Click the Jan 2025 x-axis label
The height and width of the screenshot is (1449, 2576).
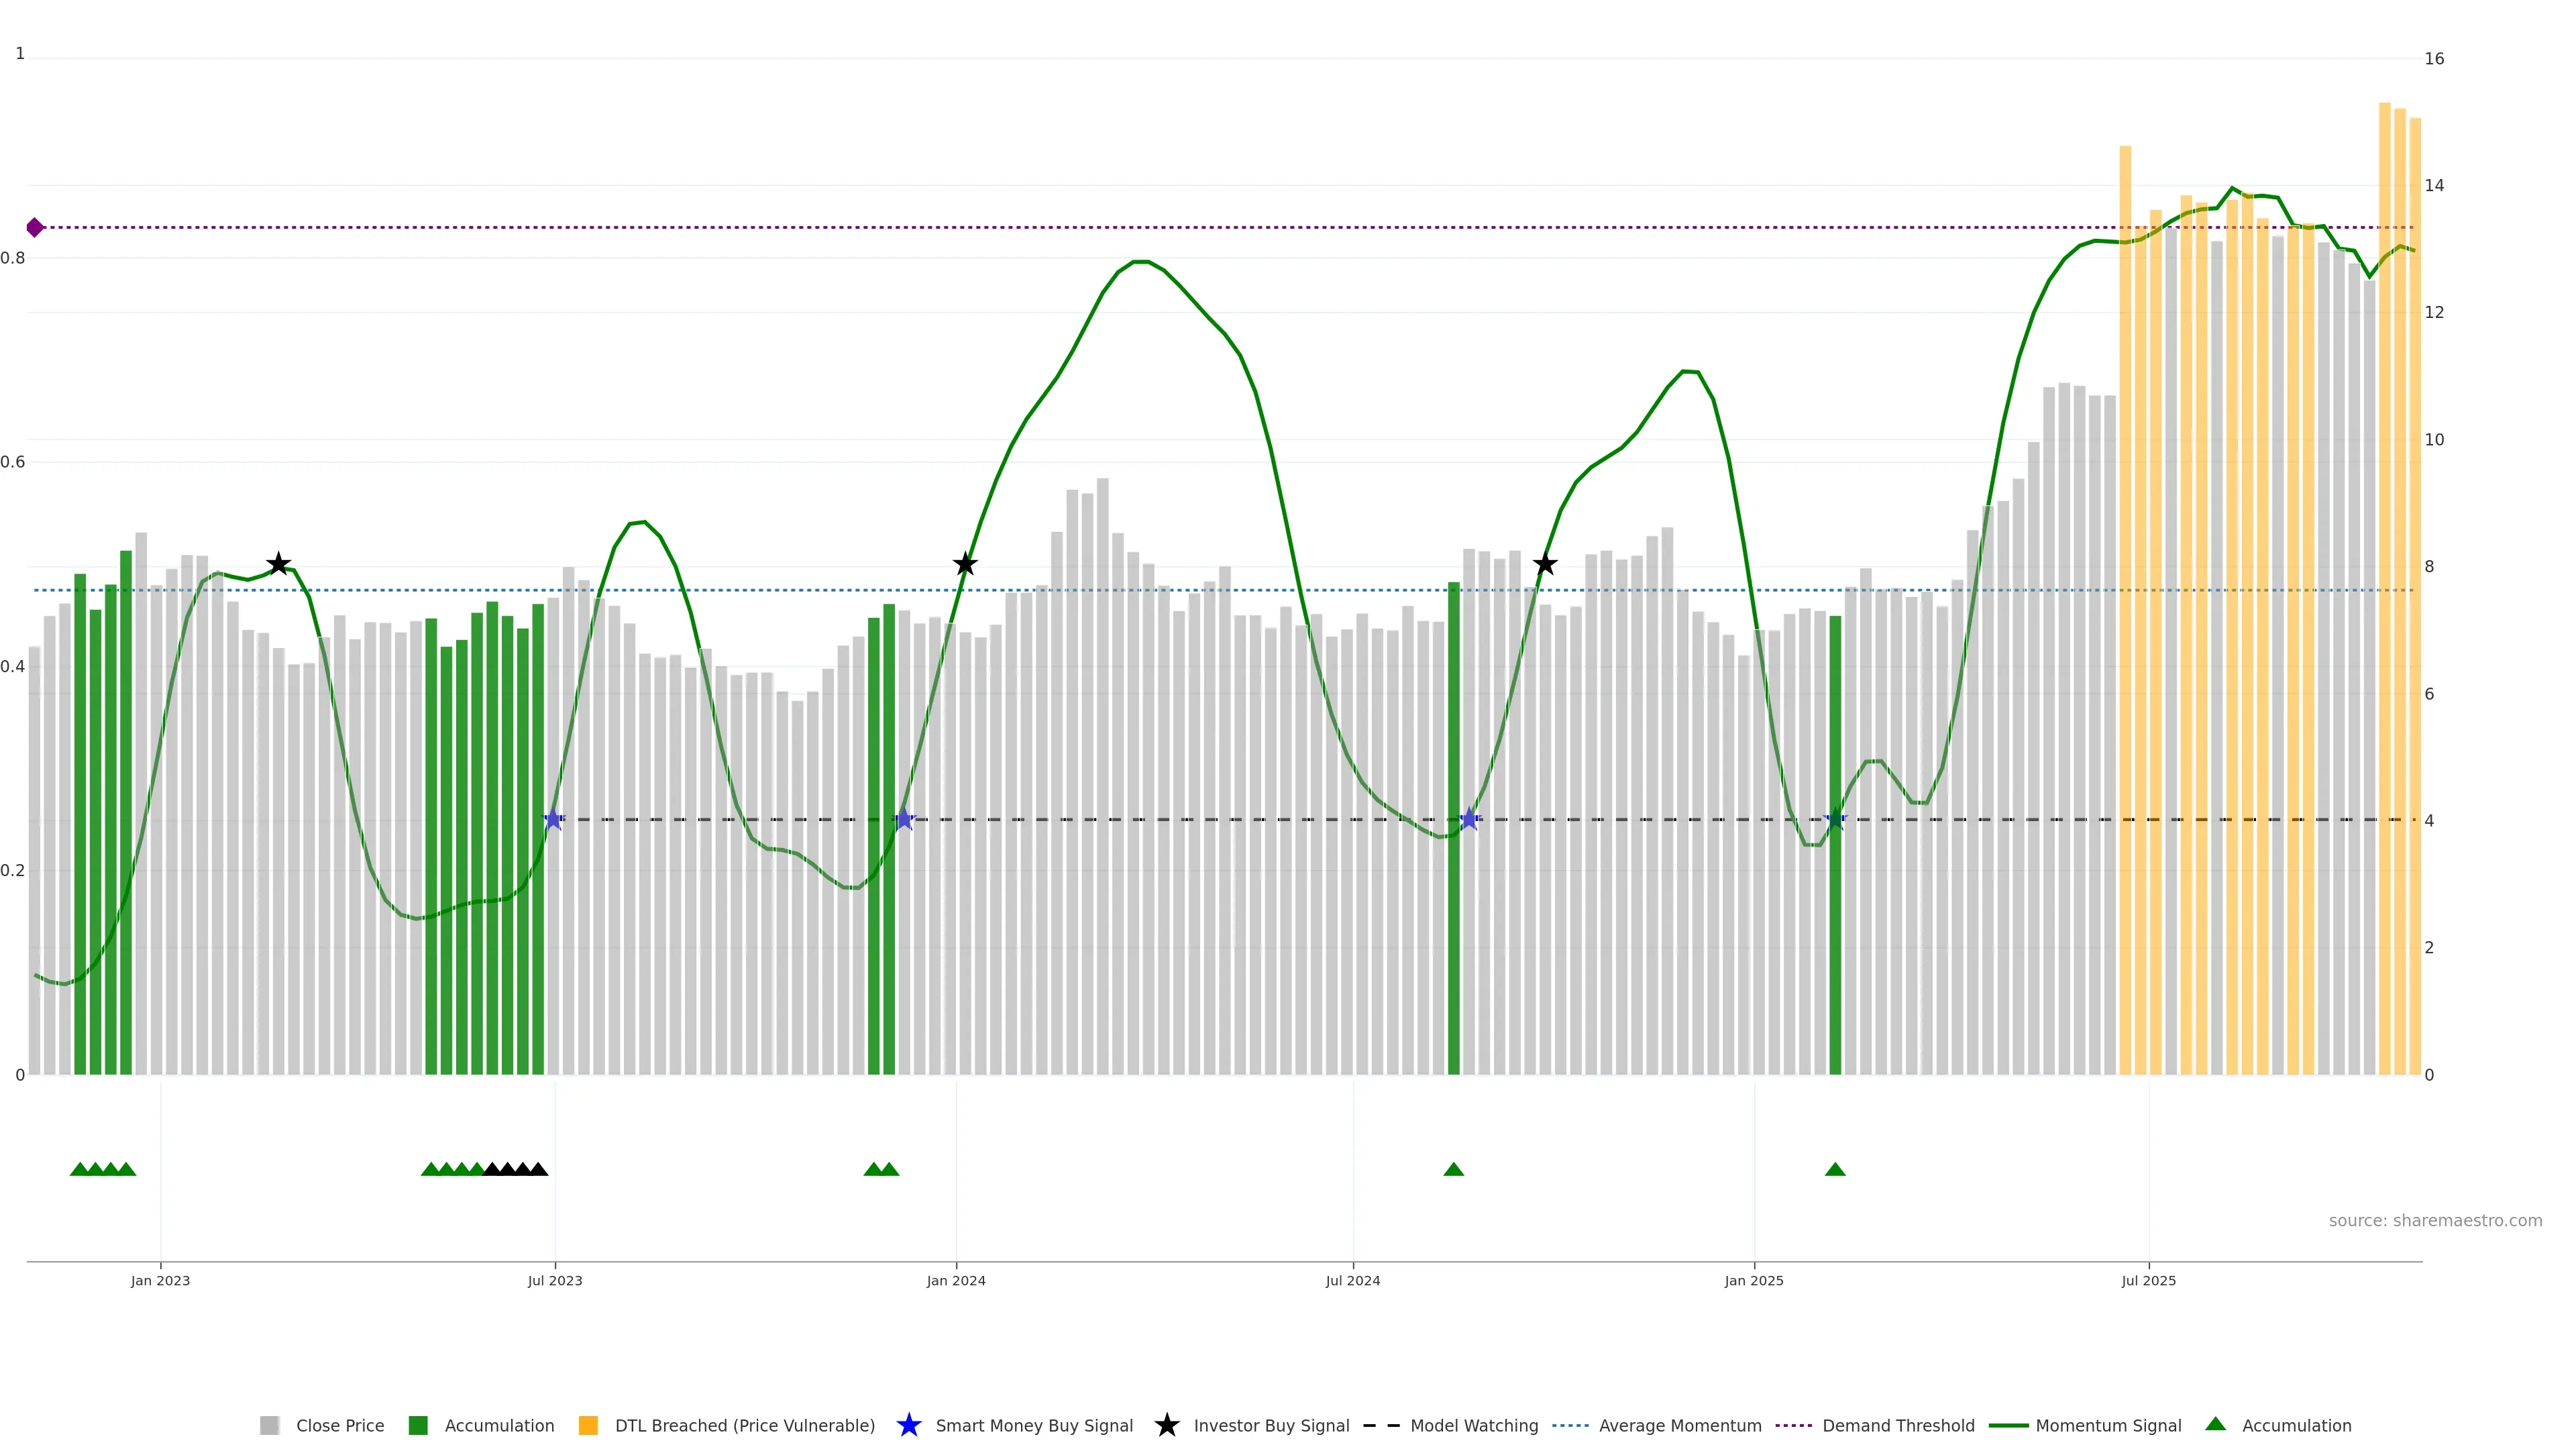pos(1753,1281)
